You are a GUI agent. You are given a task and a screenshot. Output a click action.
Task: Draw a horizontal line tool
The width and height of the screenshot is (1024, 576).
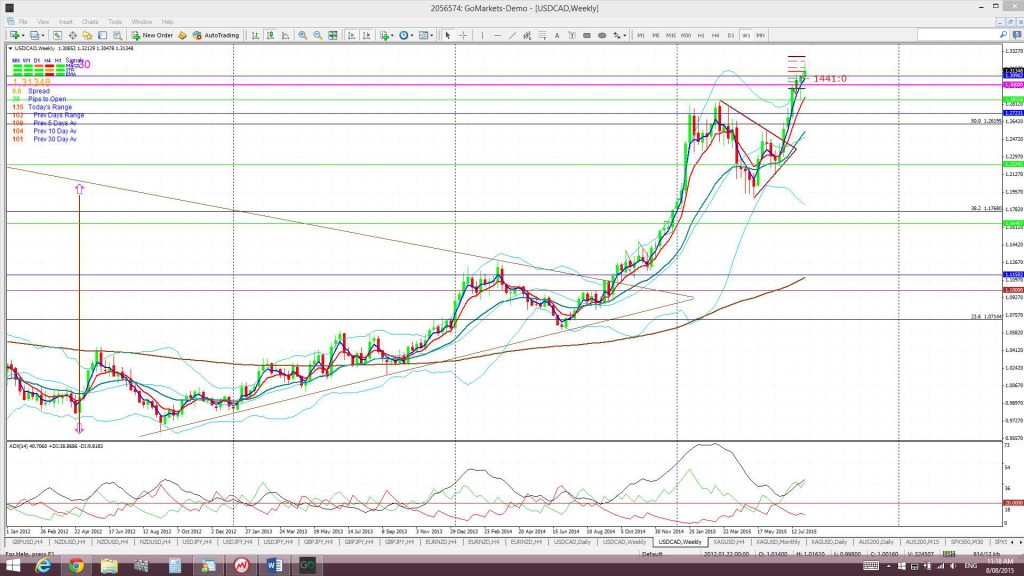pyautogui.click(x=498, y=35)
